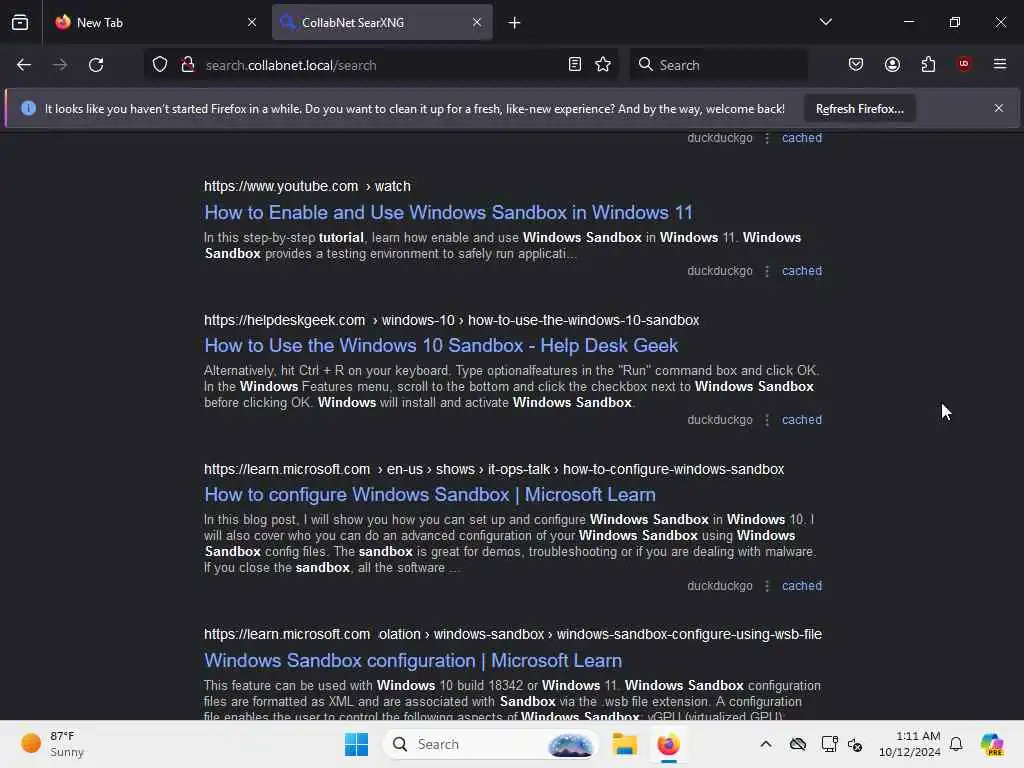The height and width of the screenshot is (768, 1024).
Task: Open Windows Sandbox configuration Microsoft Learn link
Action: pos(413,660)
